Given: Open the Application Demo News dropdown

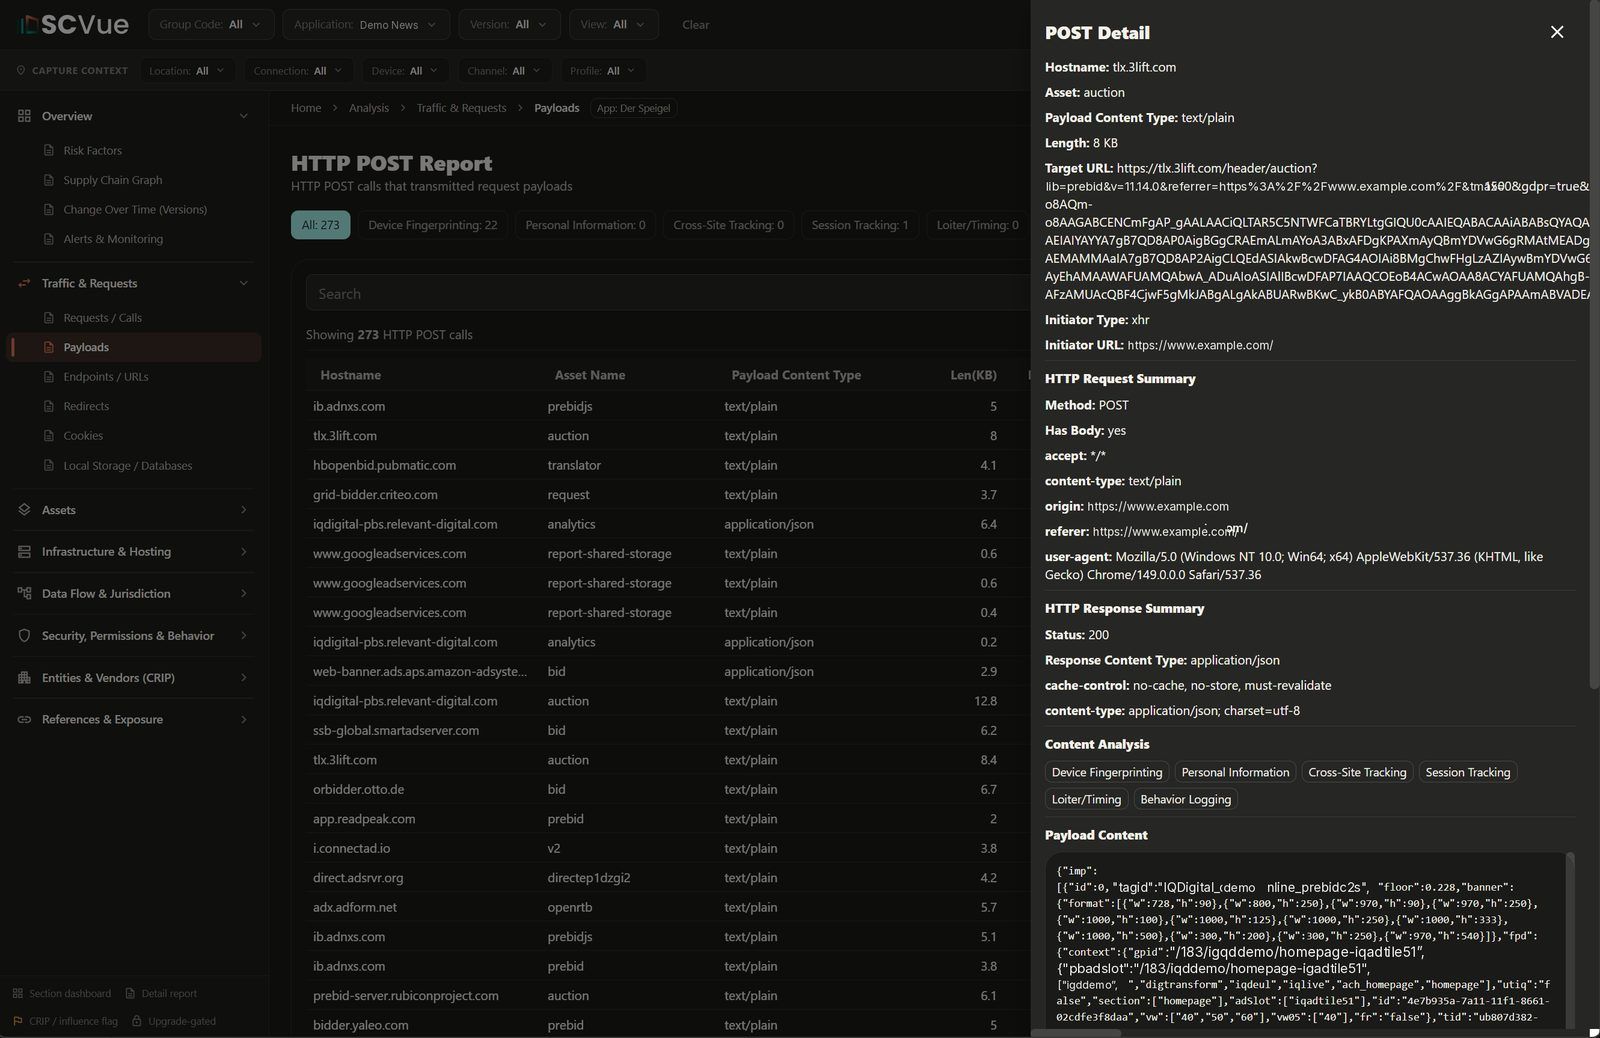Looking at the screenshot, I should 365,24.
